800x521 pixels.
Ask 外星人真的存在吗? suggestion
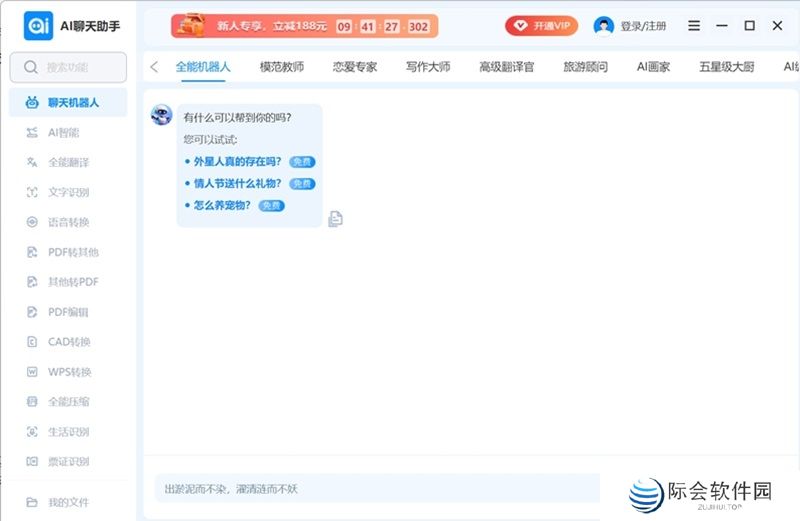237,162
